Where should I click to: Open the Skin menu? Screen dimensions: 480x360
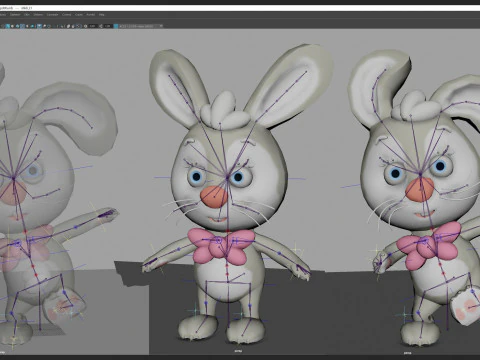27,15
